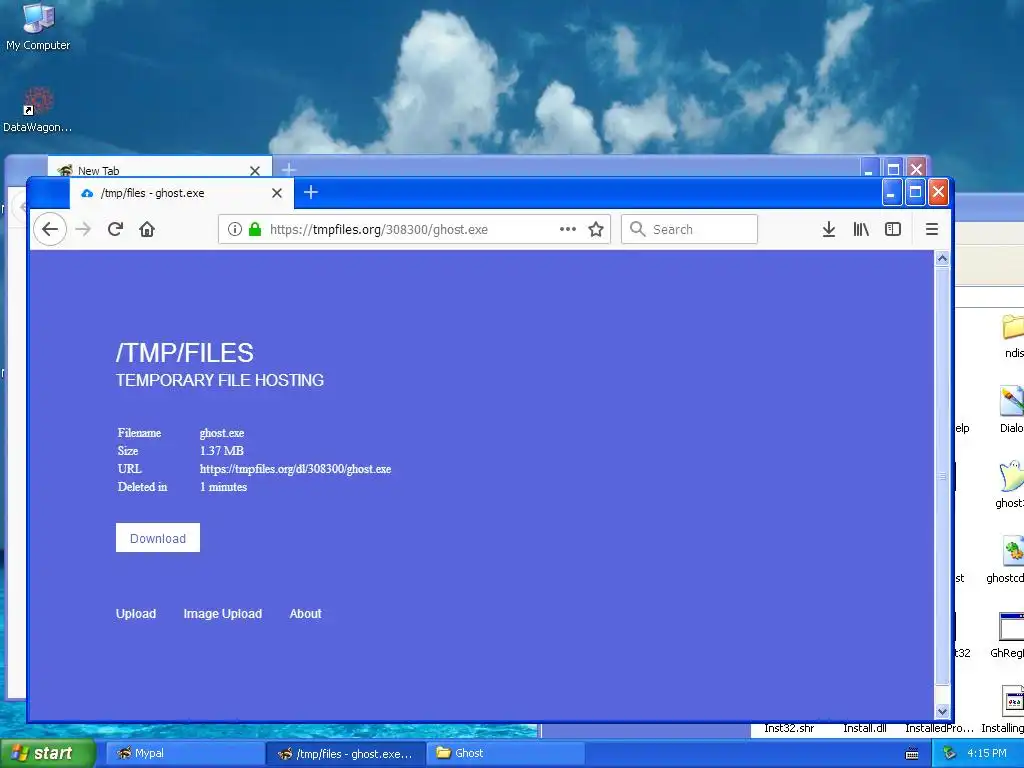Screen dimensions: 1024x768
Task: Select the ghost icon file in Ghost folder
Action: (1010, 483)
